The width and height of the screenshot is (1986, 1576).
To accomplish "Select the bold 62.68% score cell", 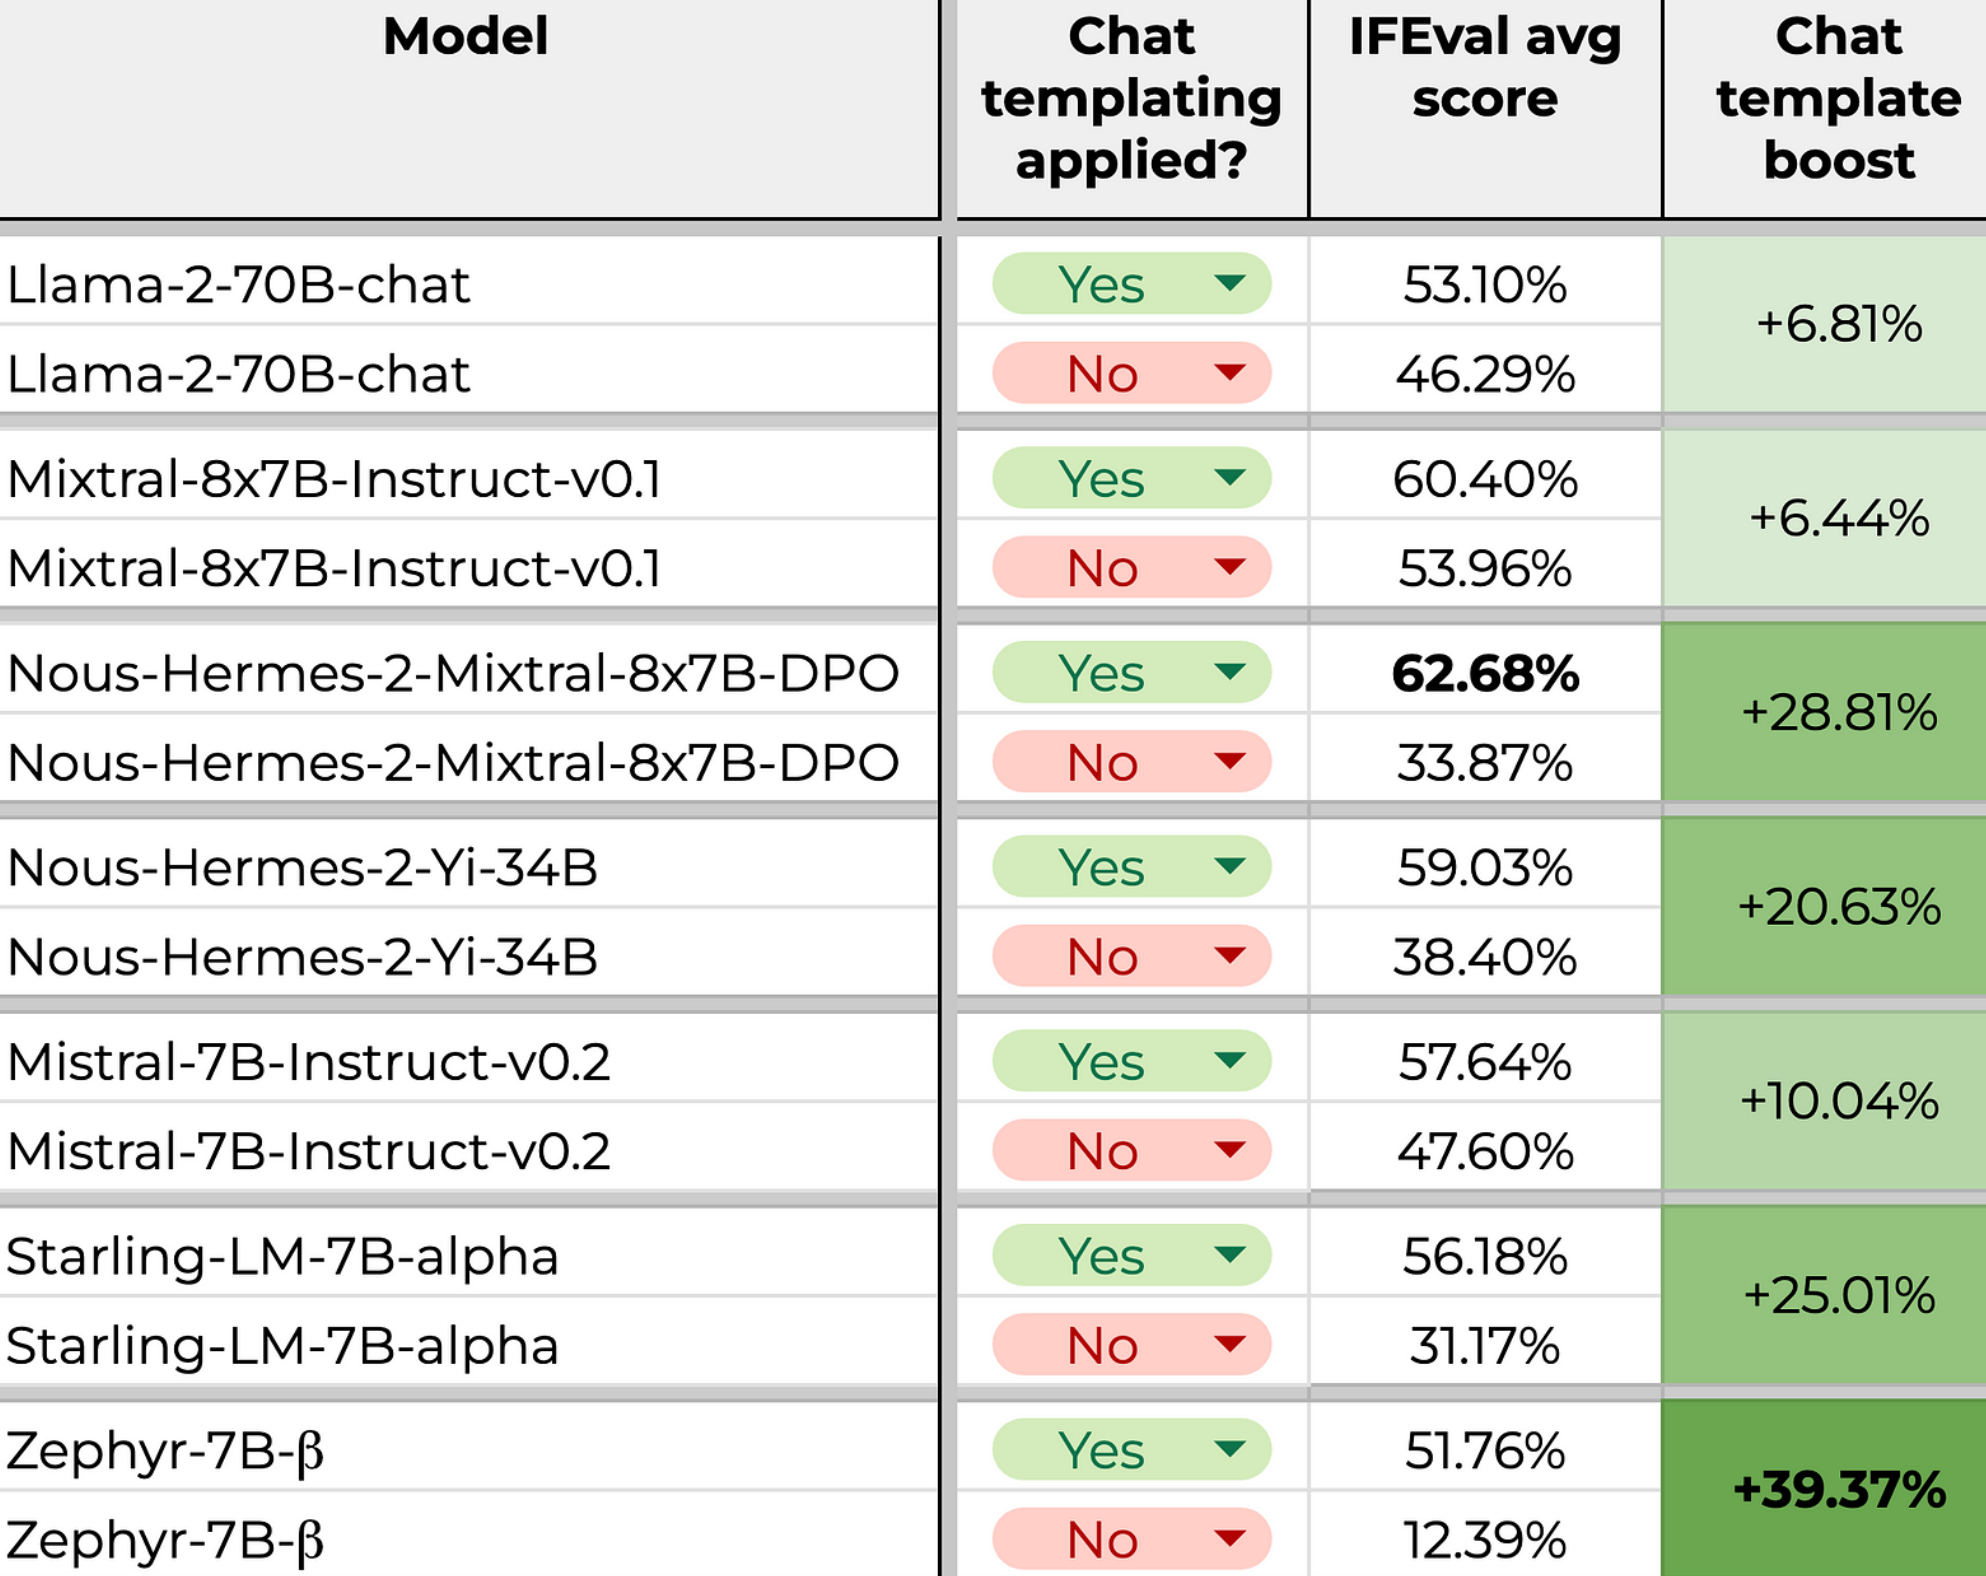I will (x=1485, y=673).
